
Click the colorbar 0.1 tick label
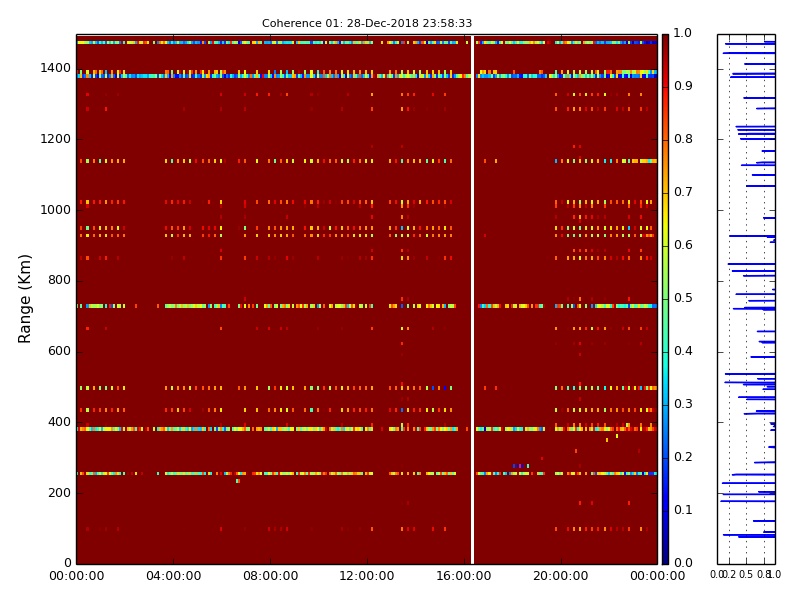683,510
